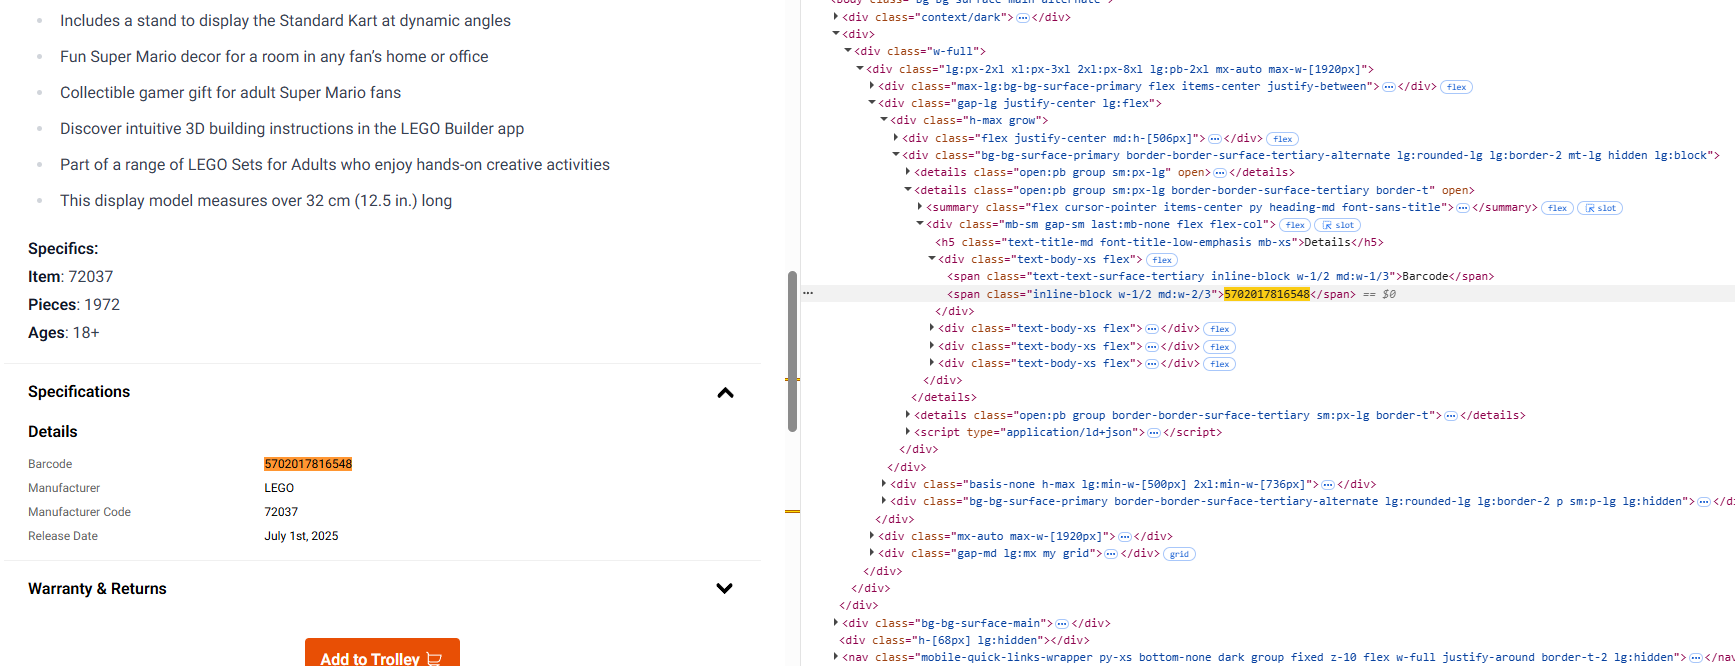Open ellipsis of third details border-t node
The width and height of the screenshot is (1735, 666).
click(x=1450, y=416)
